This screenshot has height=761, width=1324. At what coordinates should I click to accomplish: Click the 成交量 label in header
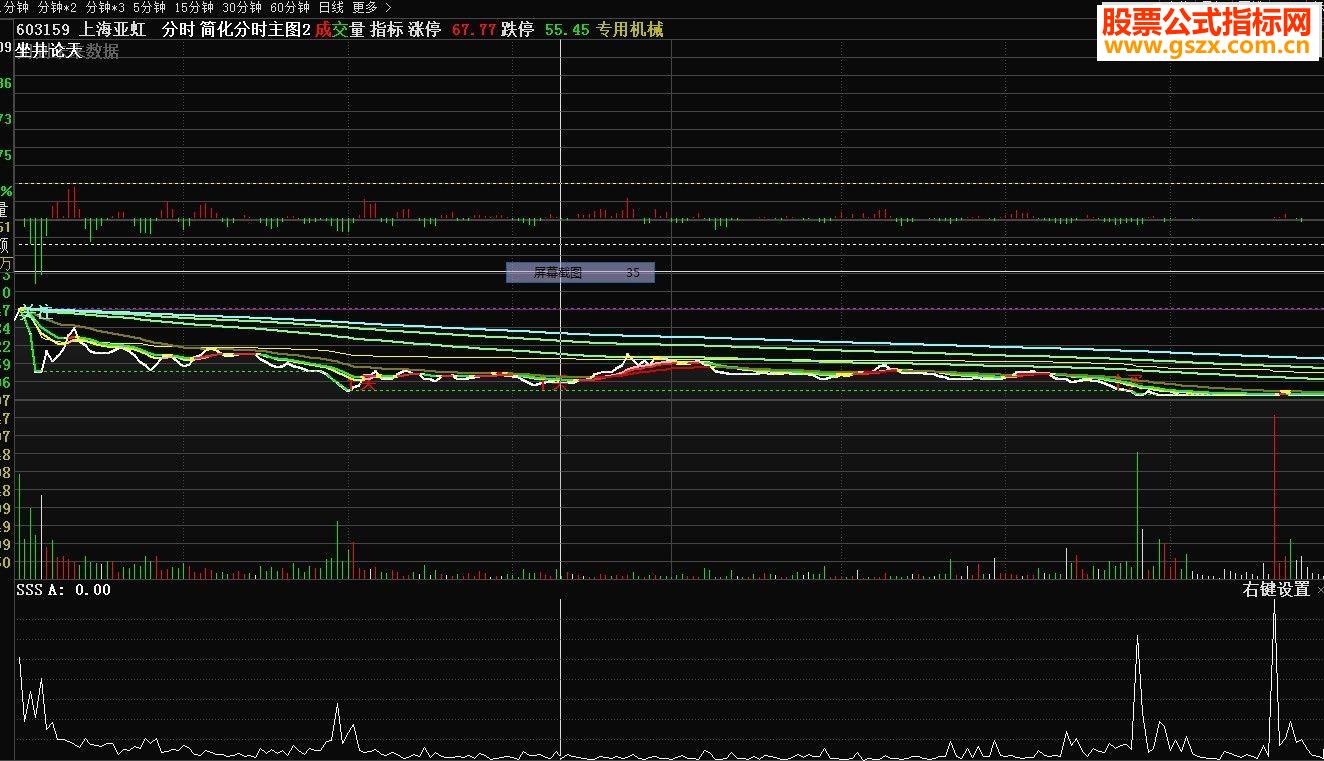pos(340,30)
